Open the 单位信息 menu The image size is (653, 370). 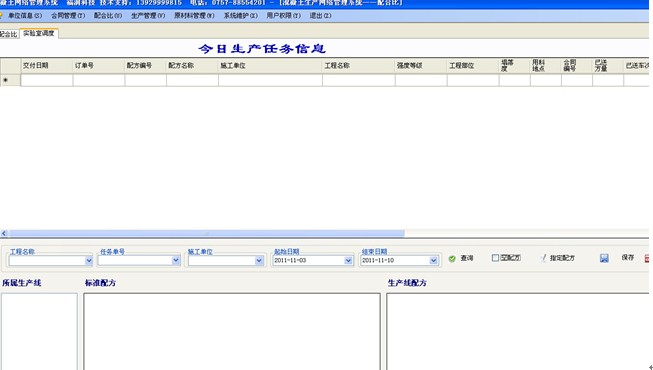pos(25,15)
